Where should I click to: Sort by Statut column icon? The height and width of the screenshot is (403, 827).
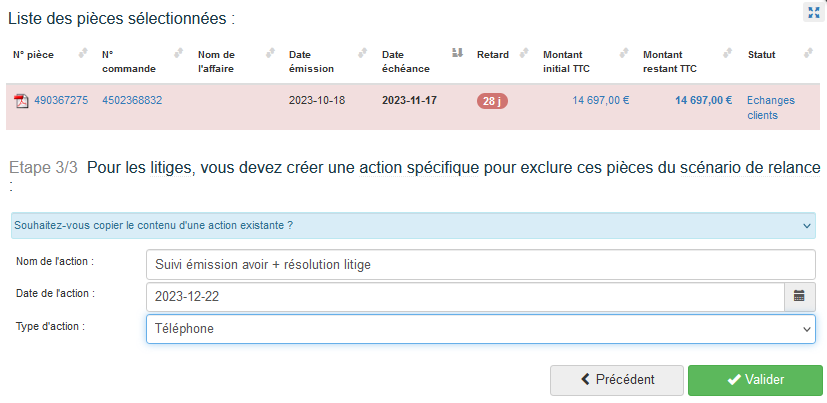[807, 52]
